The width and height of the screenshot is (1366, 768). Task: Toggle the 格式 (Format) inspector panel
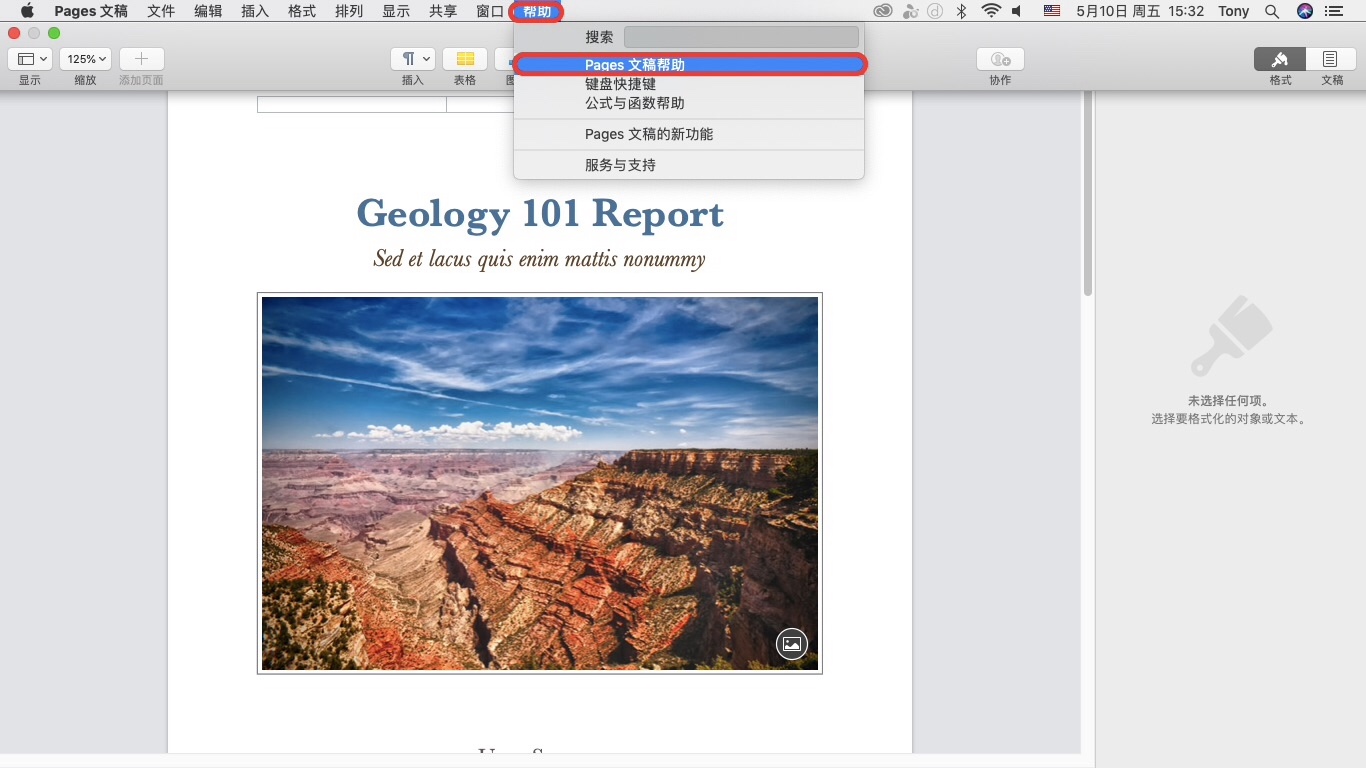pyautogui.click(x=1279, y=59)
